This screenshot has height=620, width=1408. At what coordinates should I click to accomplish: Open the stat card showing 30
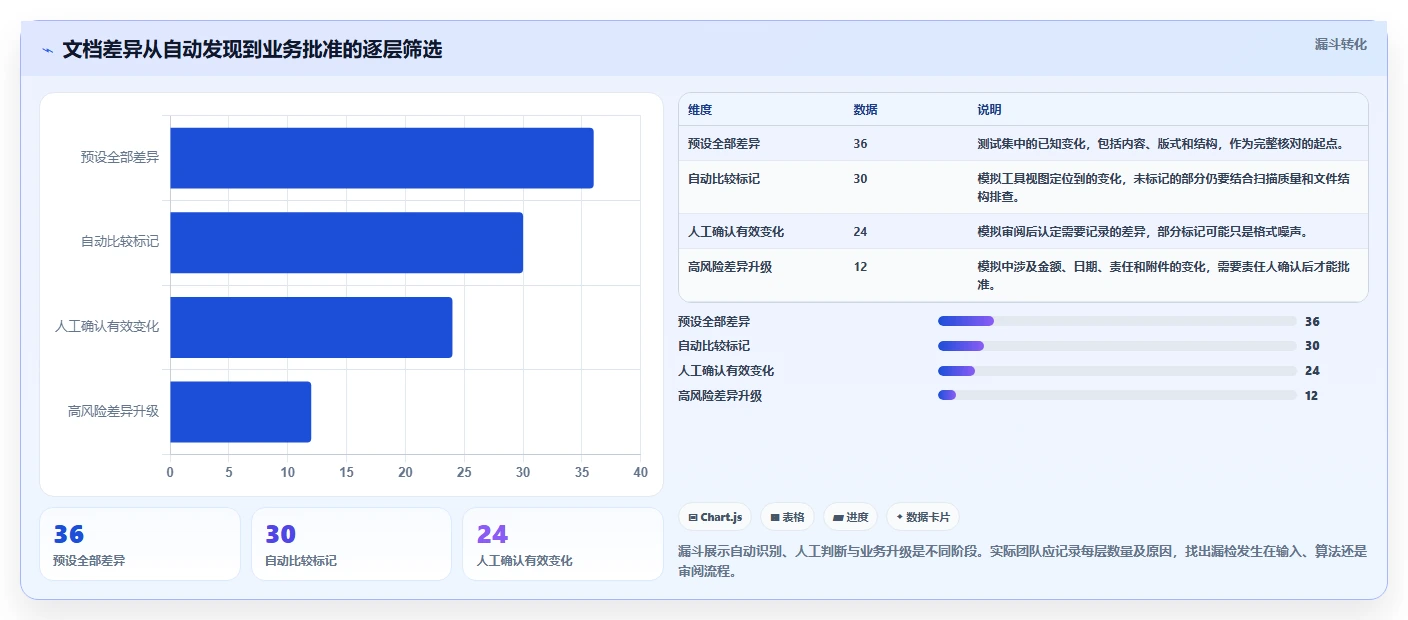pos(352,544)
